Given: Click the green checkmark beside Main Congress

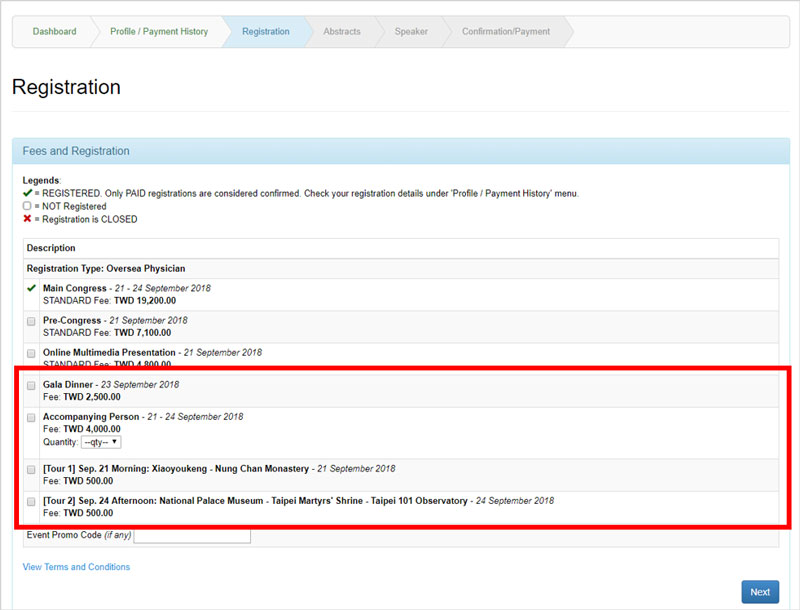Looking at the screenshot, I should [x=31, y=289].
